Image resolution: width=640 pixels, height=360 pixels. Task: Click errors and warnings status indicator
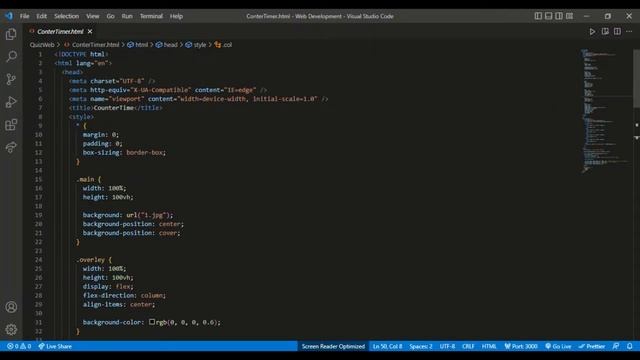click(19, 346)
